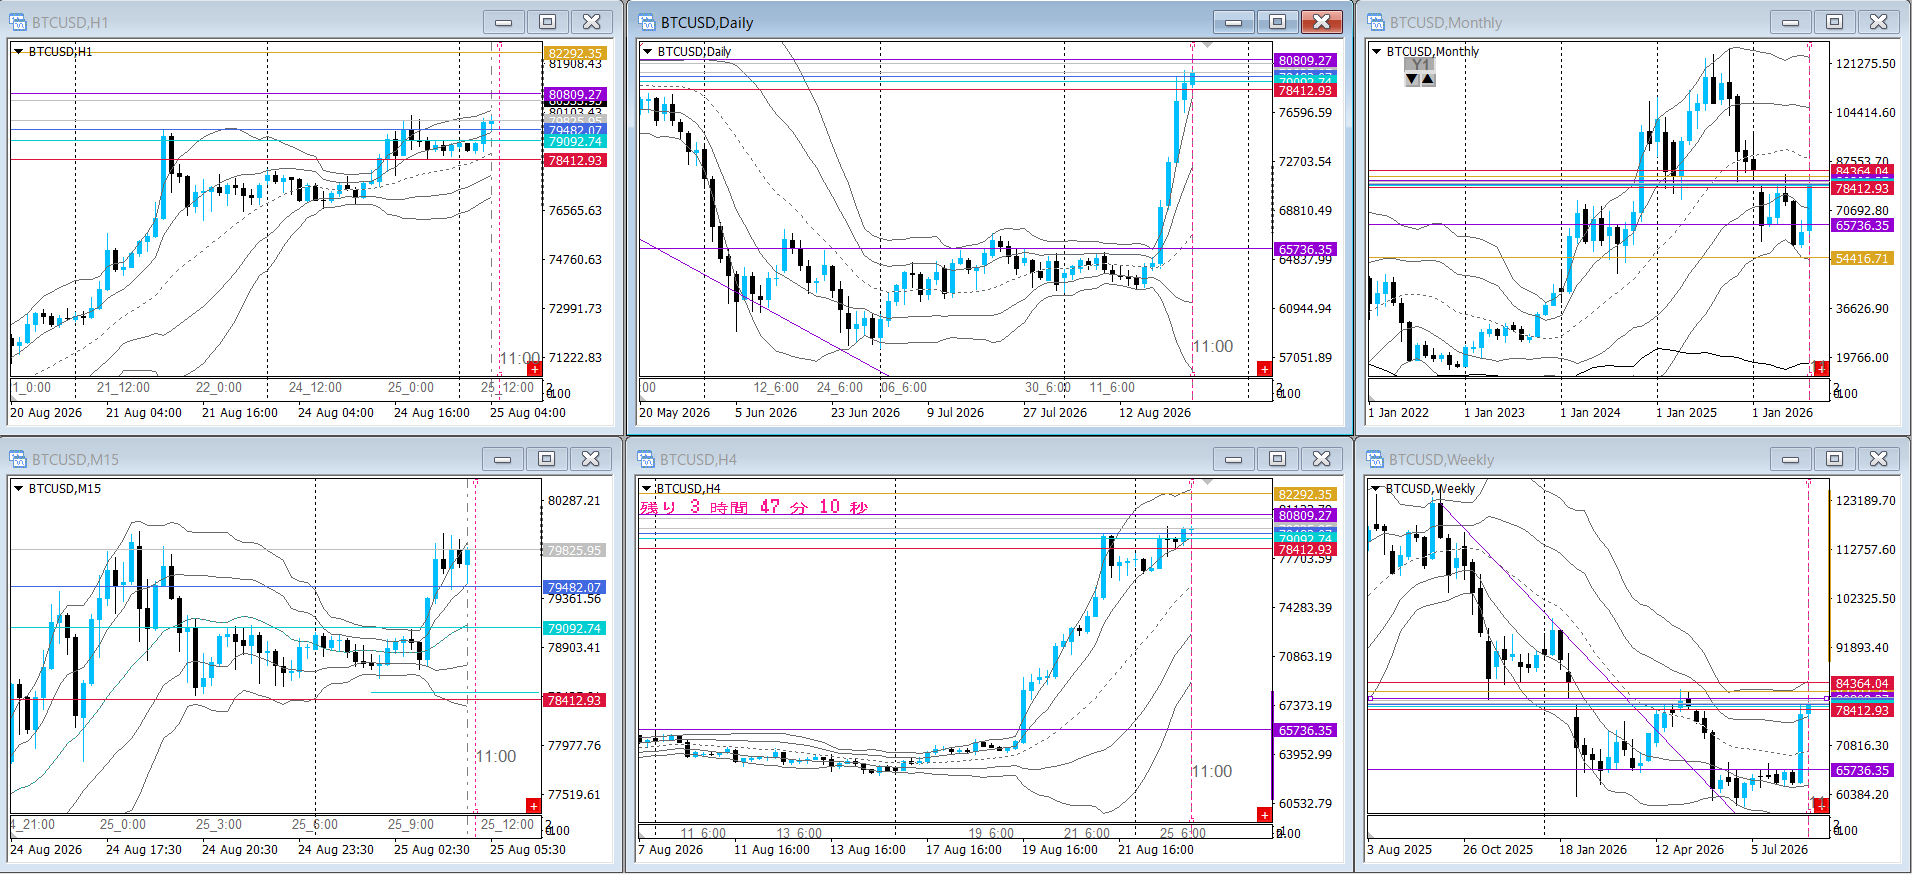Click the chart icon in BTCUSD,Monthly title bar
This screenshot has width=1912, height=874.
(1376, 22)
